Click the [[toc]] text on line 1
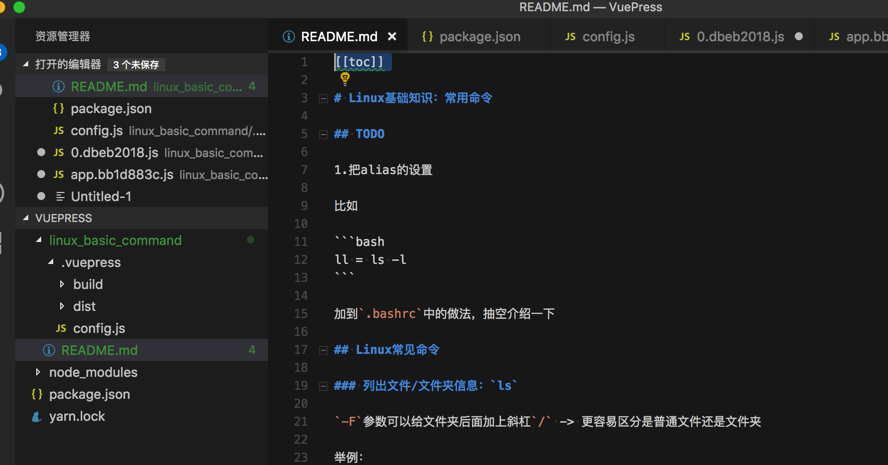Viewport: 888px width, 465px height. 359,62
